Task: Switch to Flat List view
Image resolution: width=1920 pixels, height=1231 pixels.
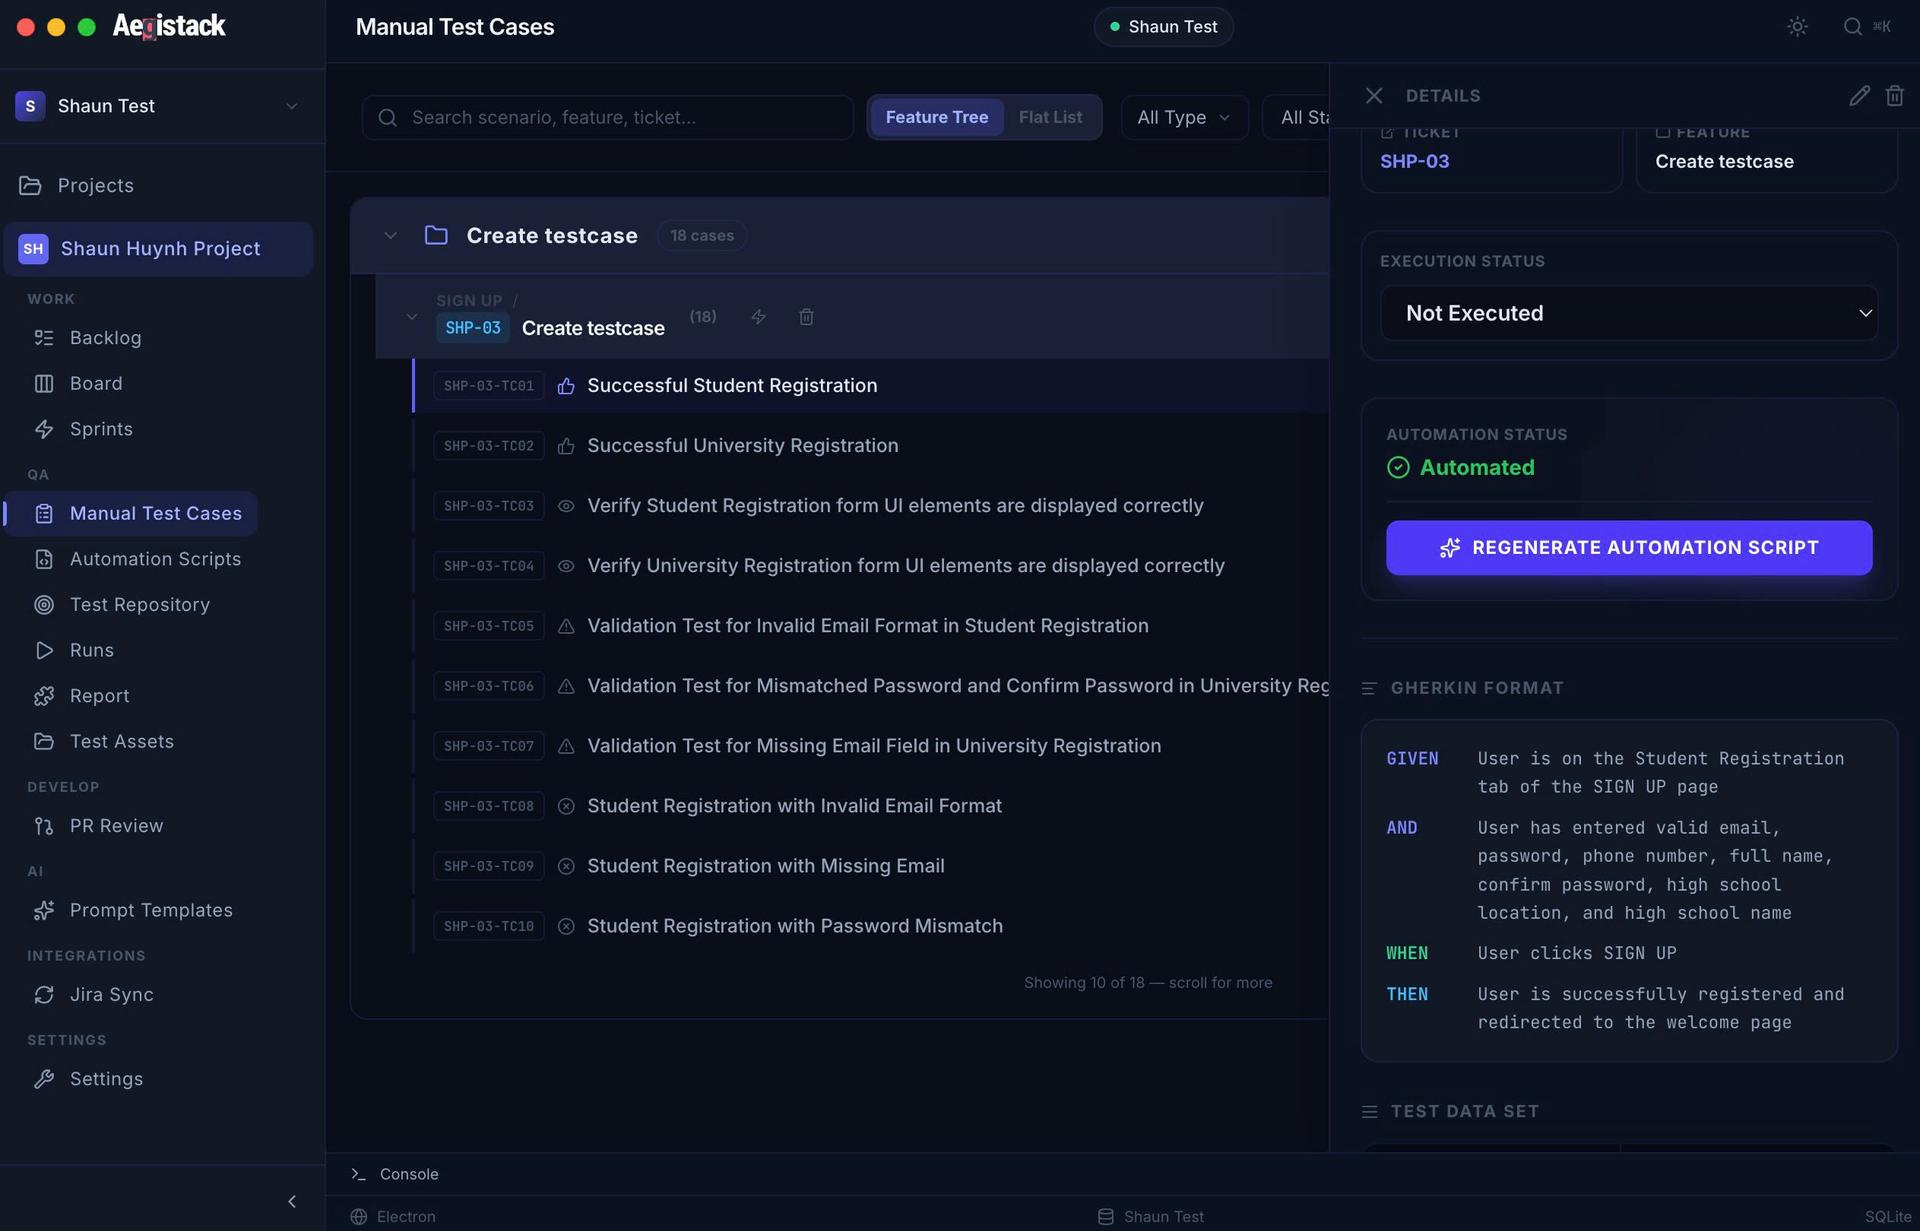Action: coord(1050,117)
